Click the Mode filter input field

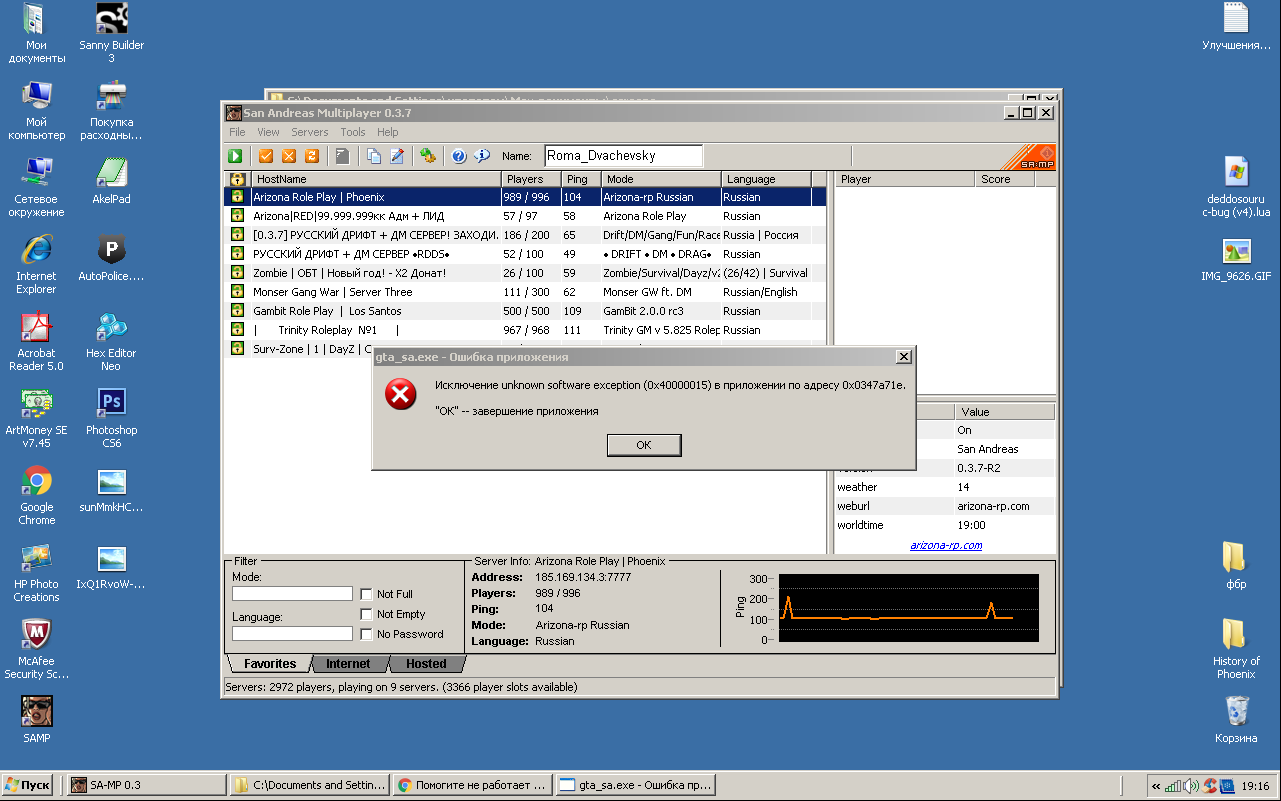(x=292, y=594)
